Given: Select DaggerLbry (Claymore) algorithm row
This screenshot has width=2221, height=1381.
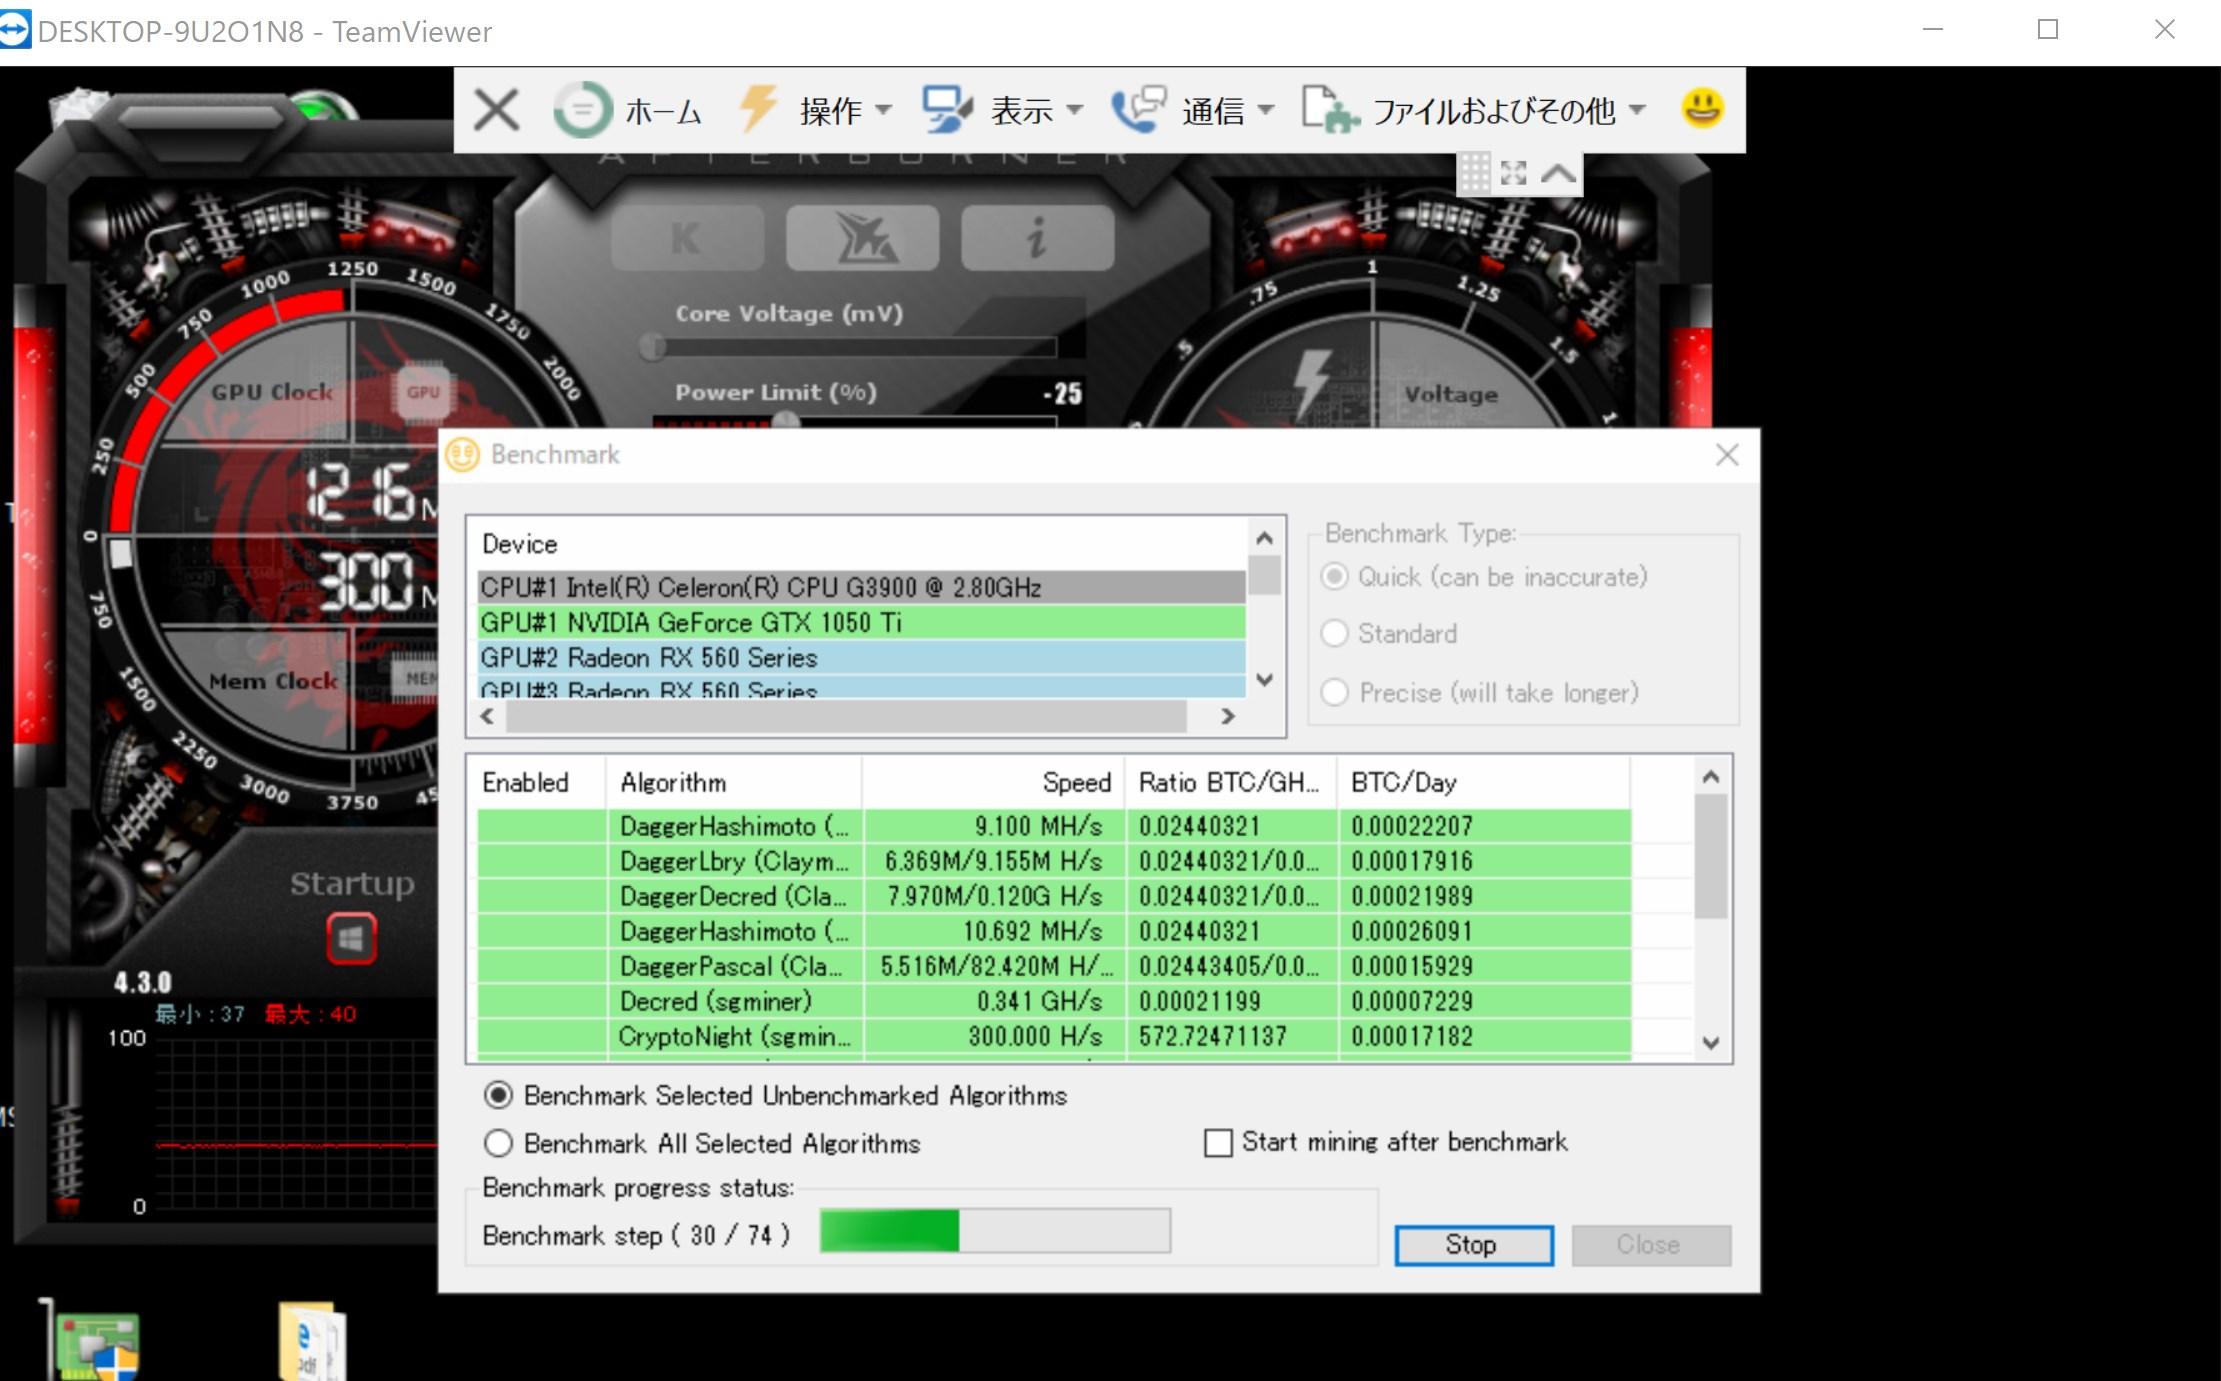Looking at the screenshot, I should pyautogui.click(x=1054, y=861).
